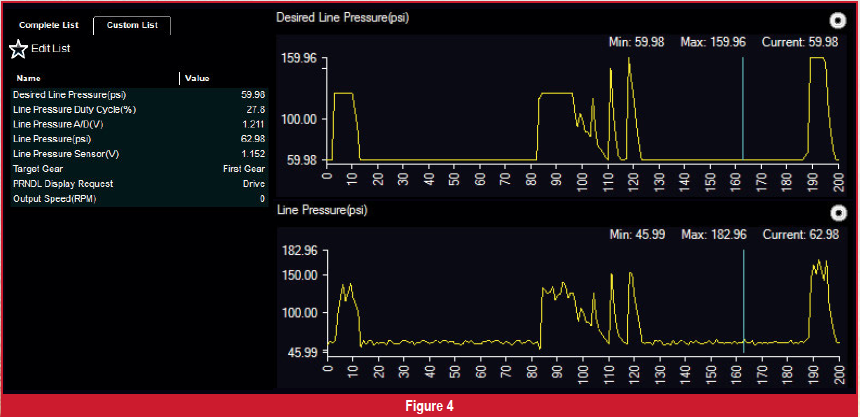860x417 pixels.
Task: Click the cursor line in Line Pressure graph
Action: click(x=743, y=300)
